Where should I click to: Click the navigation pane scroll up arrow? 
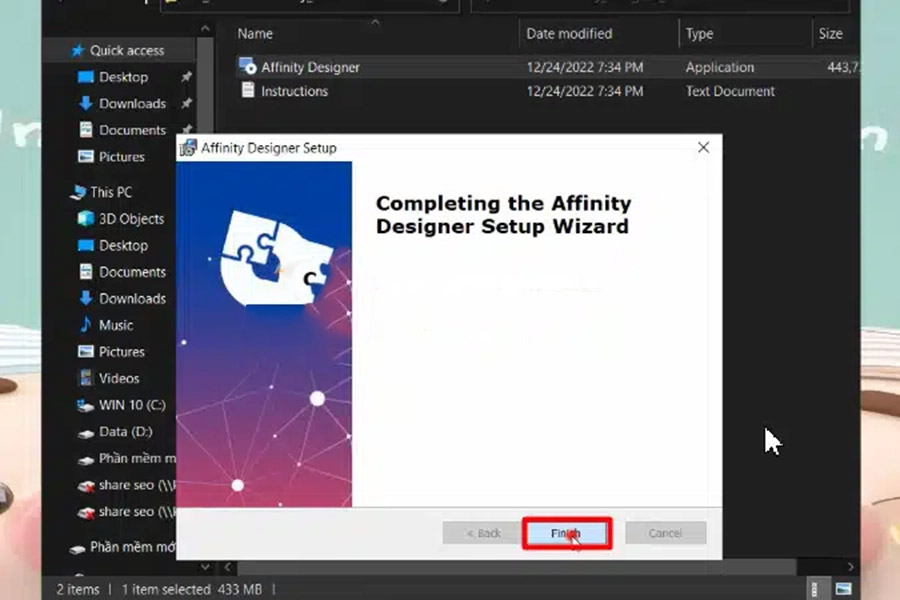tap(205, 28)
